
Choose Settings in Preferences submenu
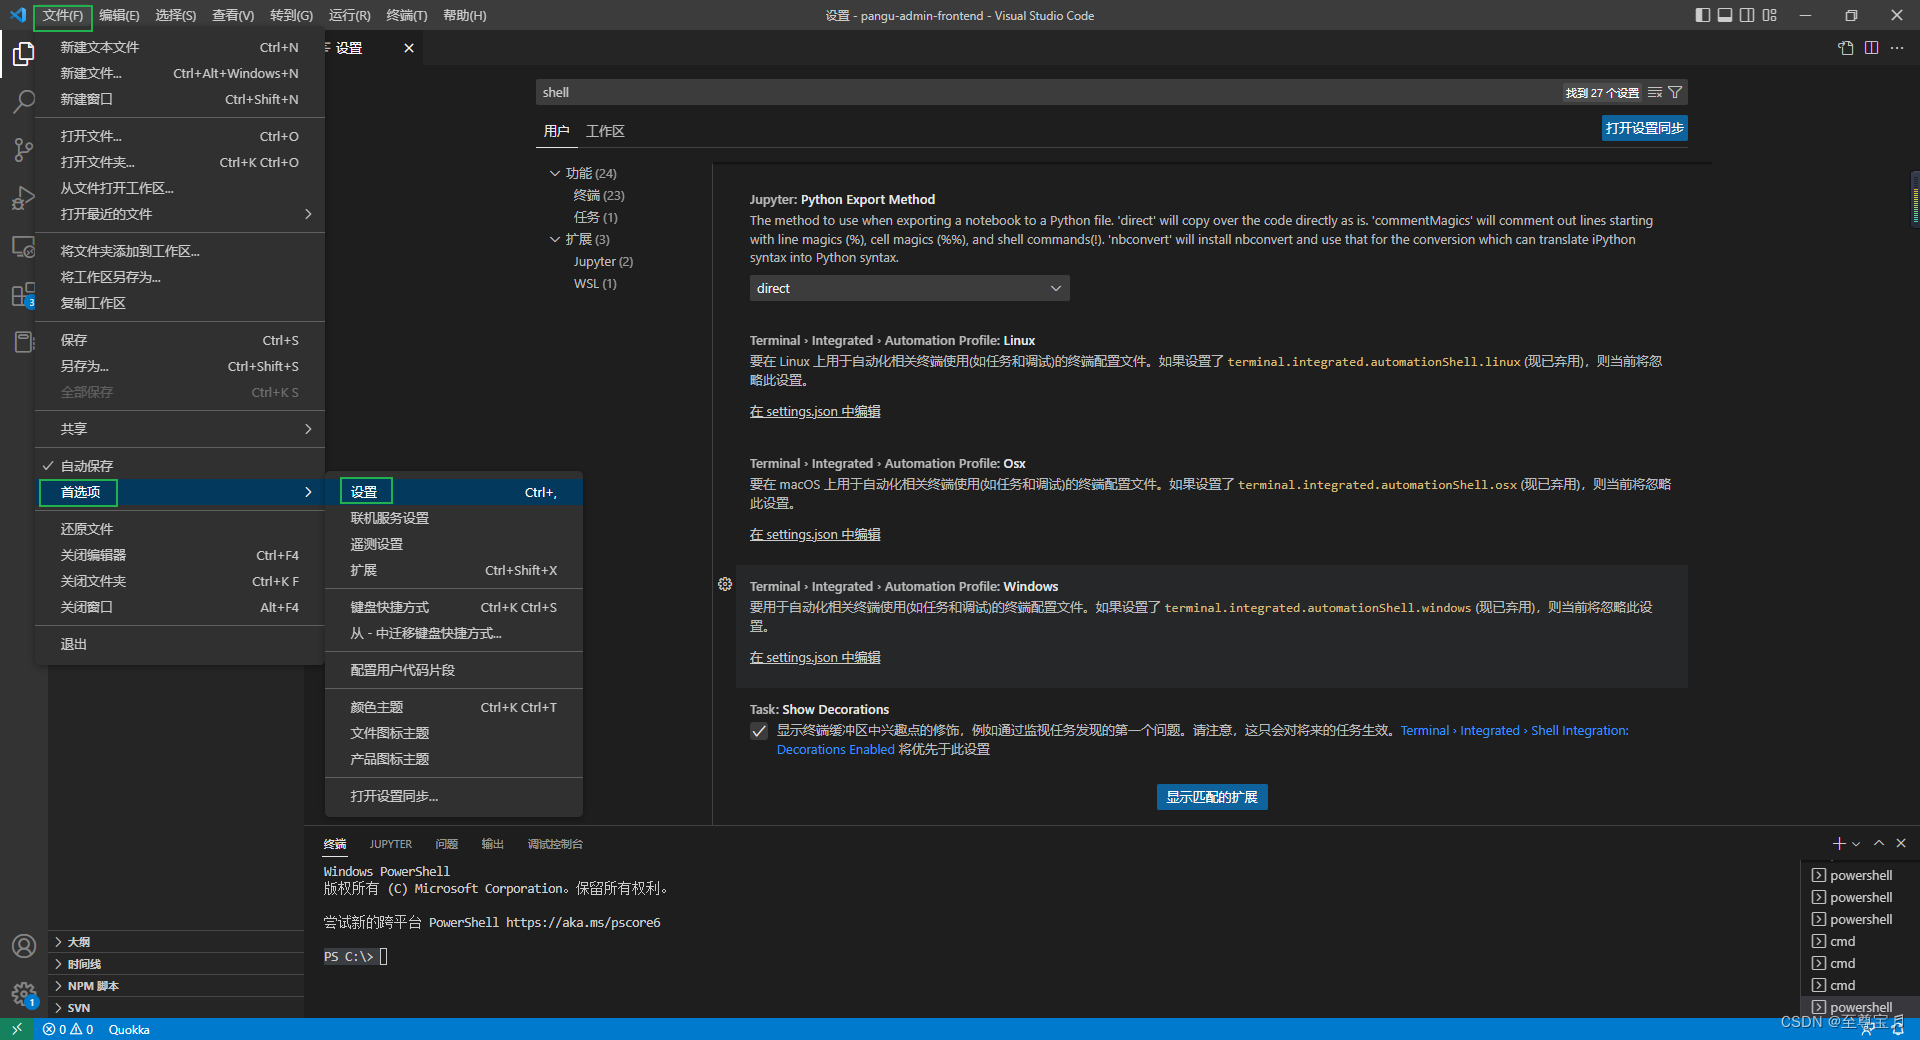[454, 492]
